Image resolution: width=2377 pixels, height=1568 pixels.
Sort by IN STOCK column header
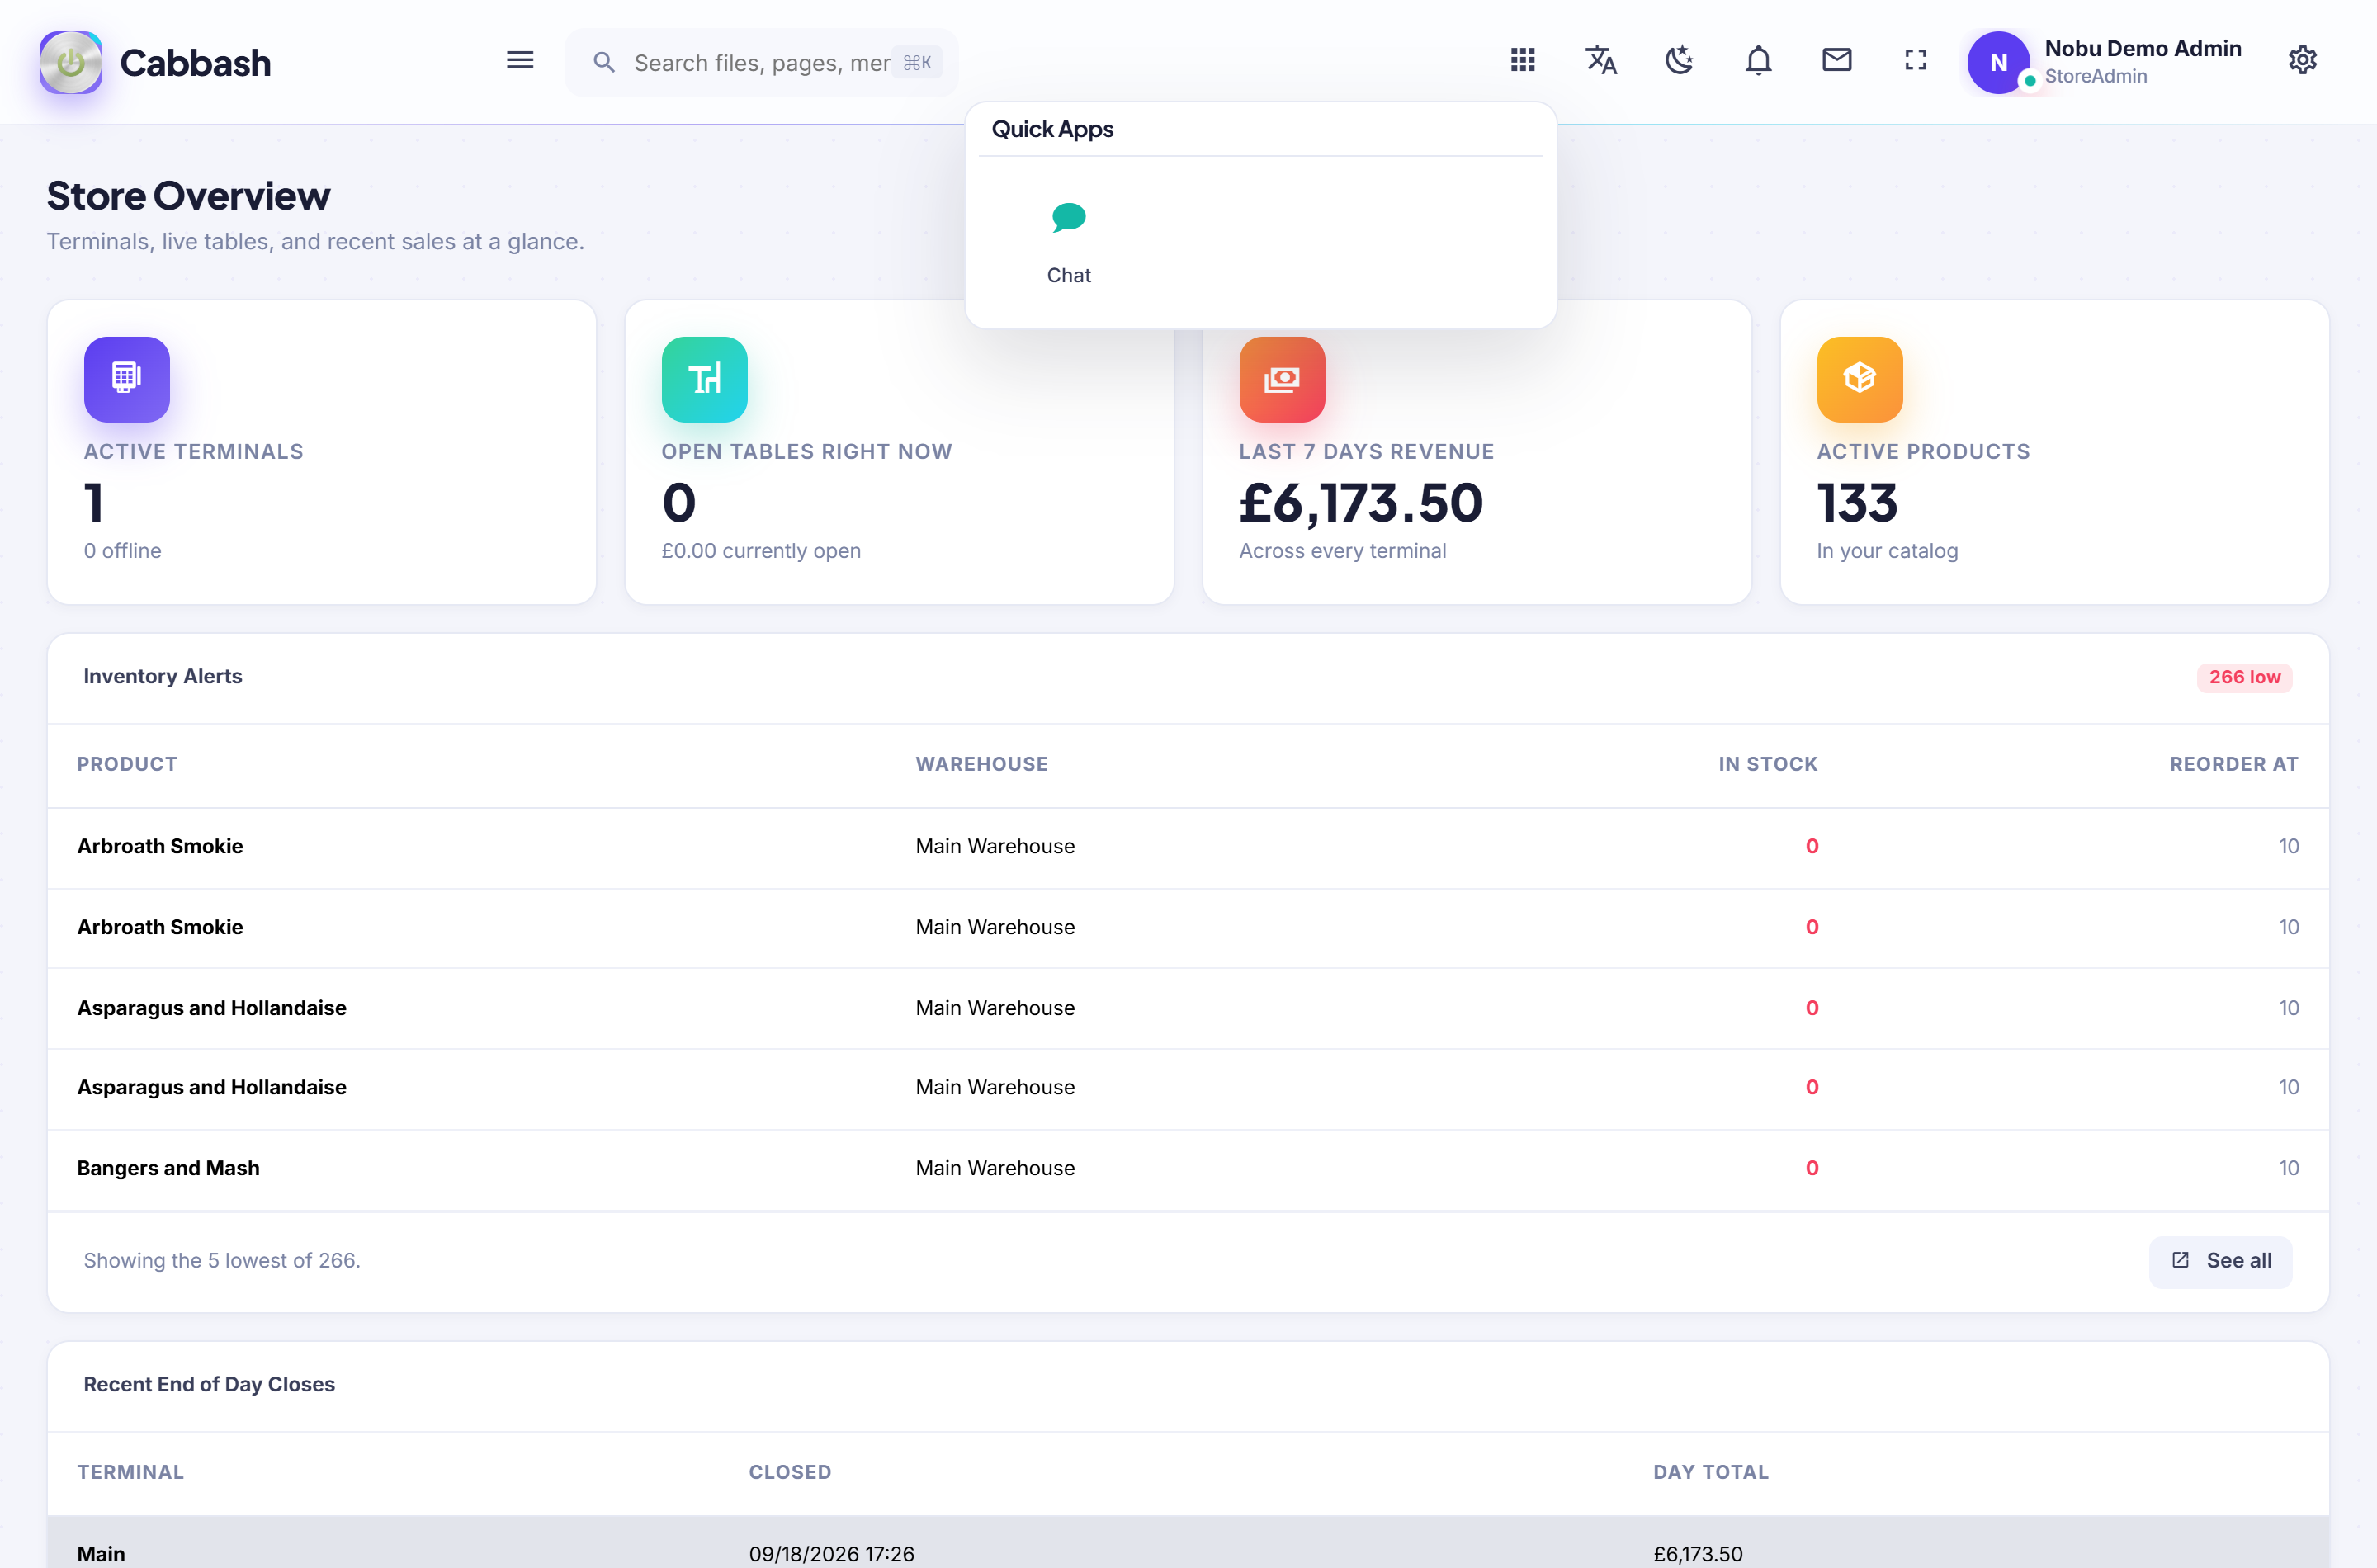tap(1768, 764)
